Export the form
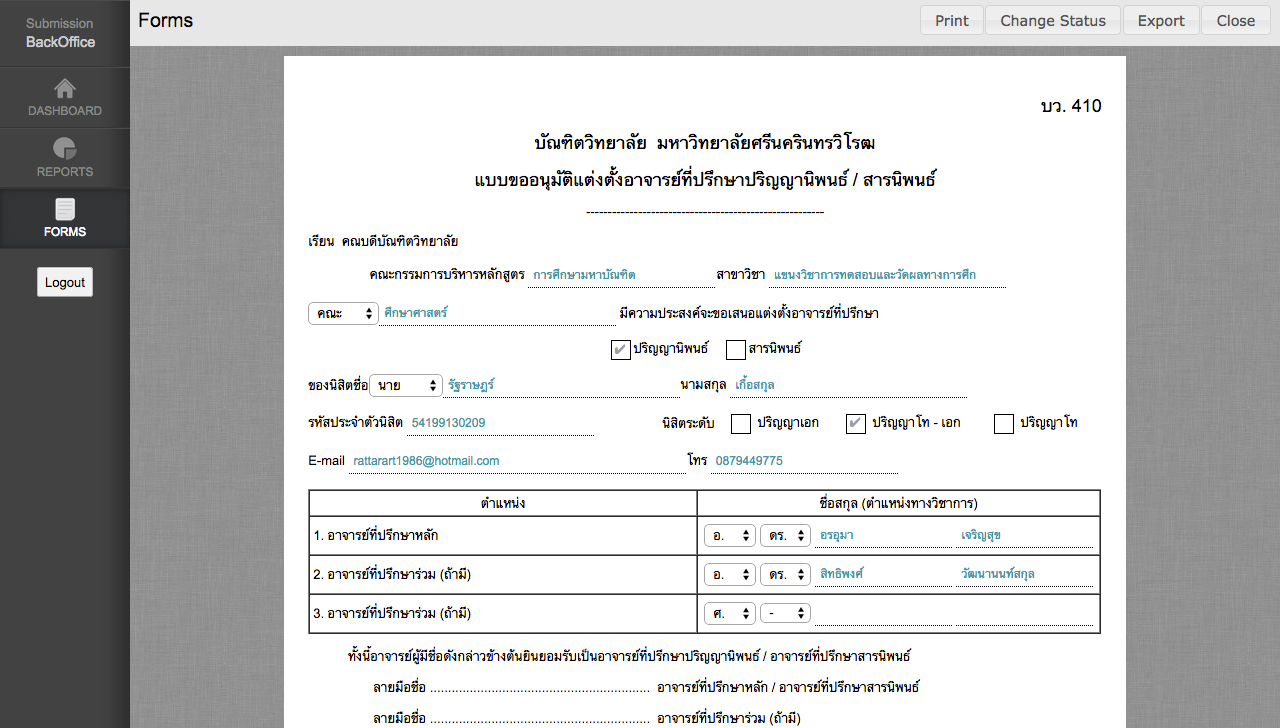This screenshot has width=1280, height=728. coord(1161,21)
